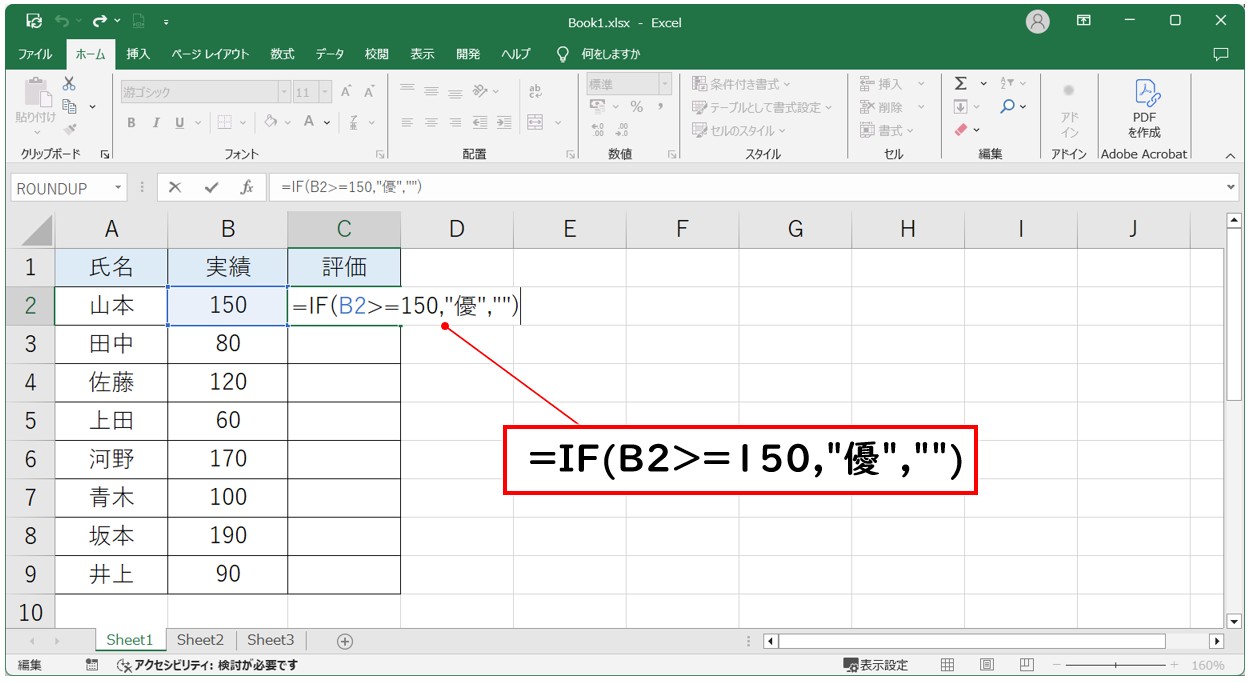Switch to the データ ribbon tab
Image resolution: width=1251 pixels, height=683 pixels.
coord(330,54)
